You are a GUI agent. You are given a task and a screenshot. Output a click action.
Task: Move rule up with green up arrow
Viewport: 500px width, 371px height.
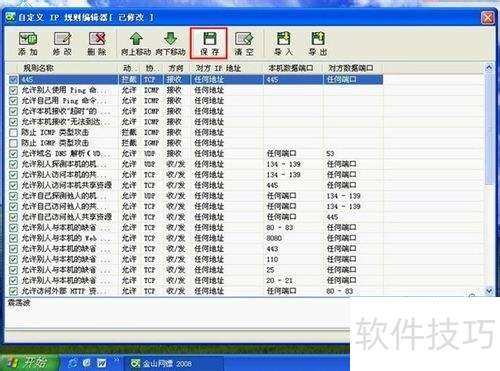(136, 43)
